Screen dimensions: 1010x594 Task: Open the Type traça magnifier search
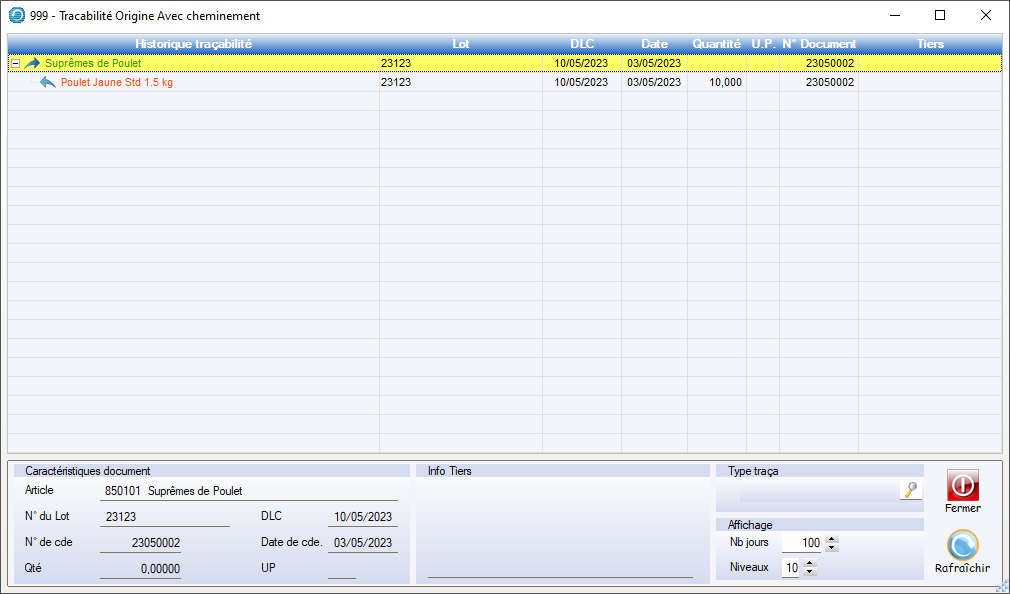point(910,490)
